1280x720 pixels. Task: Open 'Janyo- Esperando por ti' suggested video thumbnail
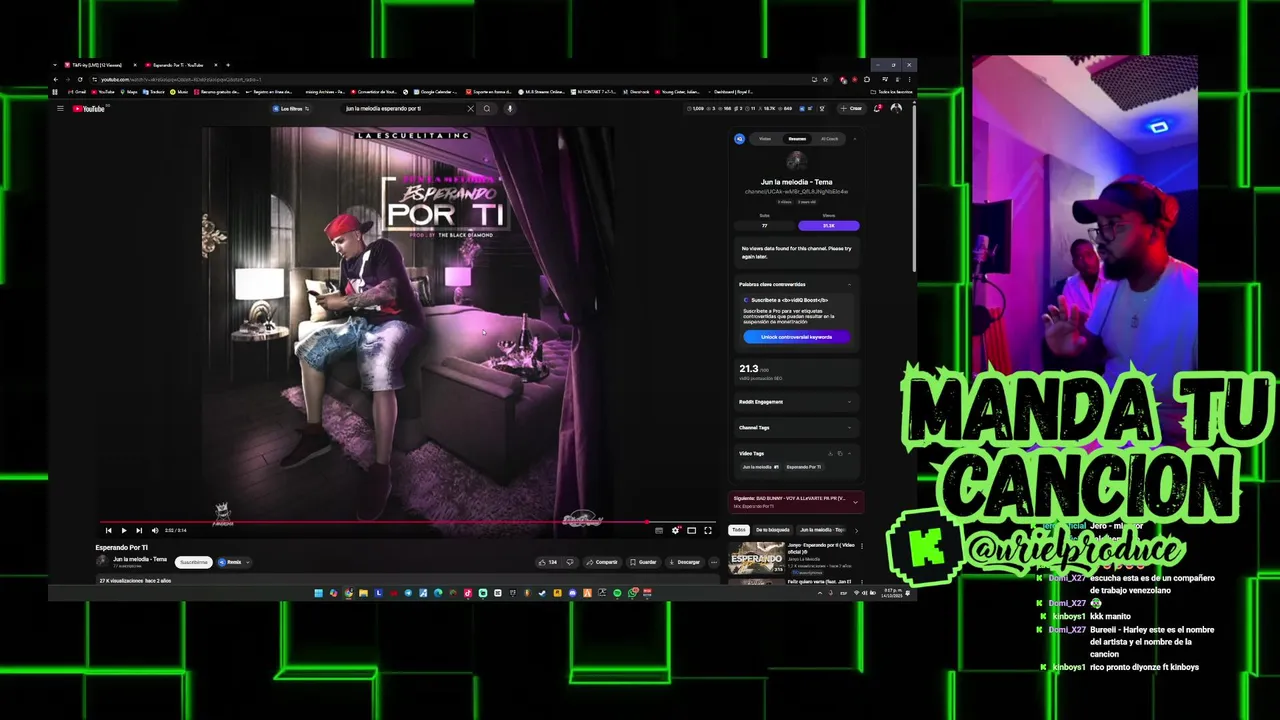click(x=757, y=557)
